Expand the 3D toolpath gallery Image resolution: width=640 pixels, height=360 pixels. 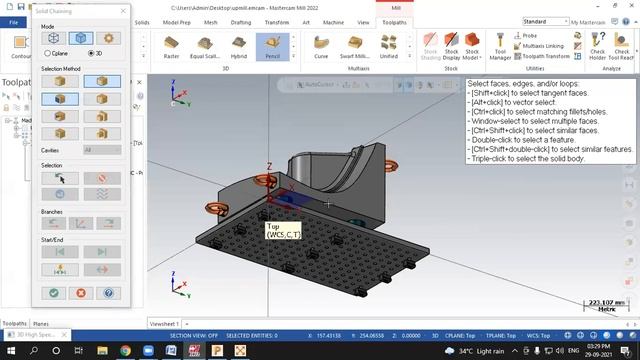point(293,56)
